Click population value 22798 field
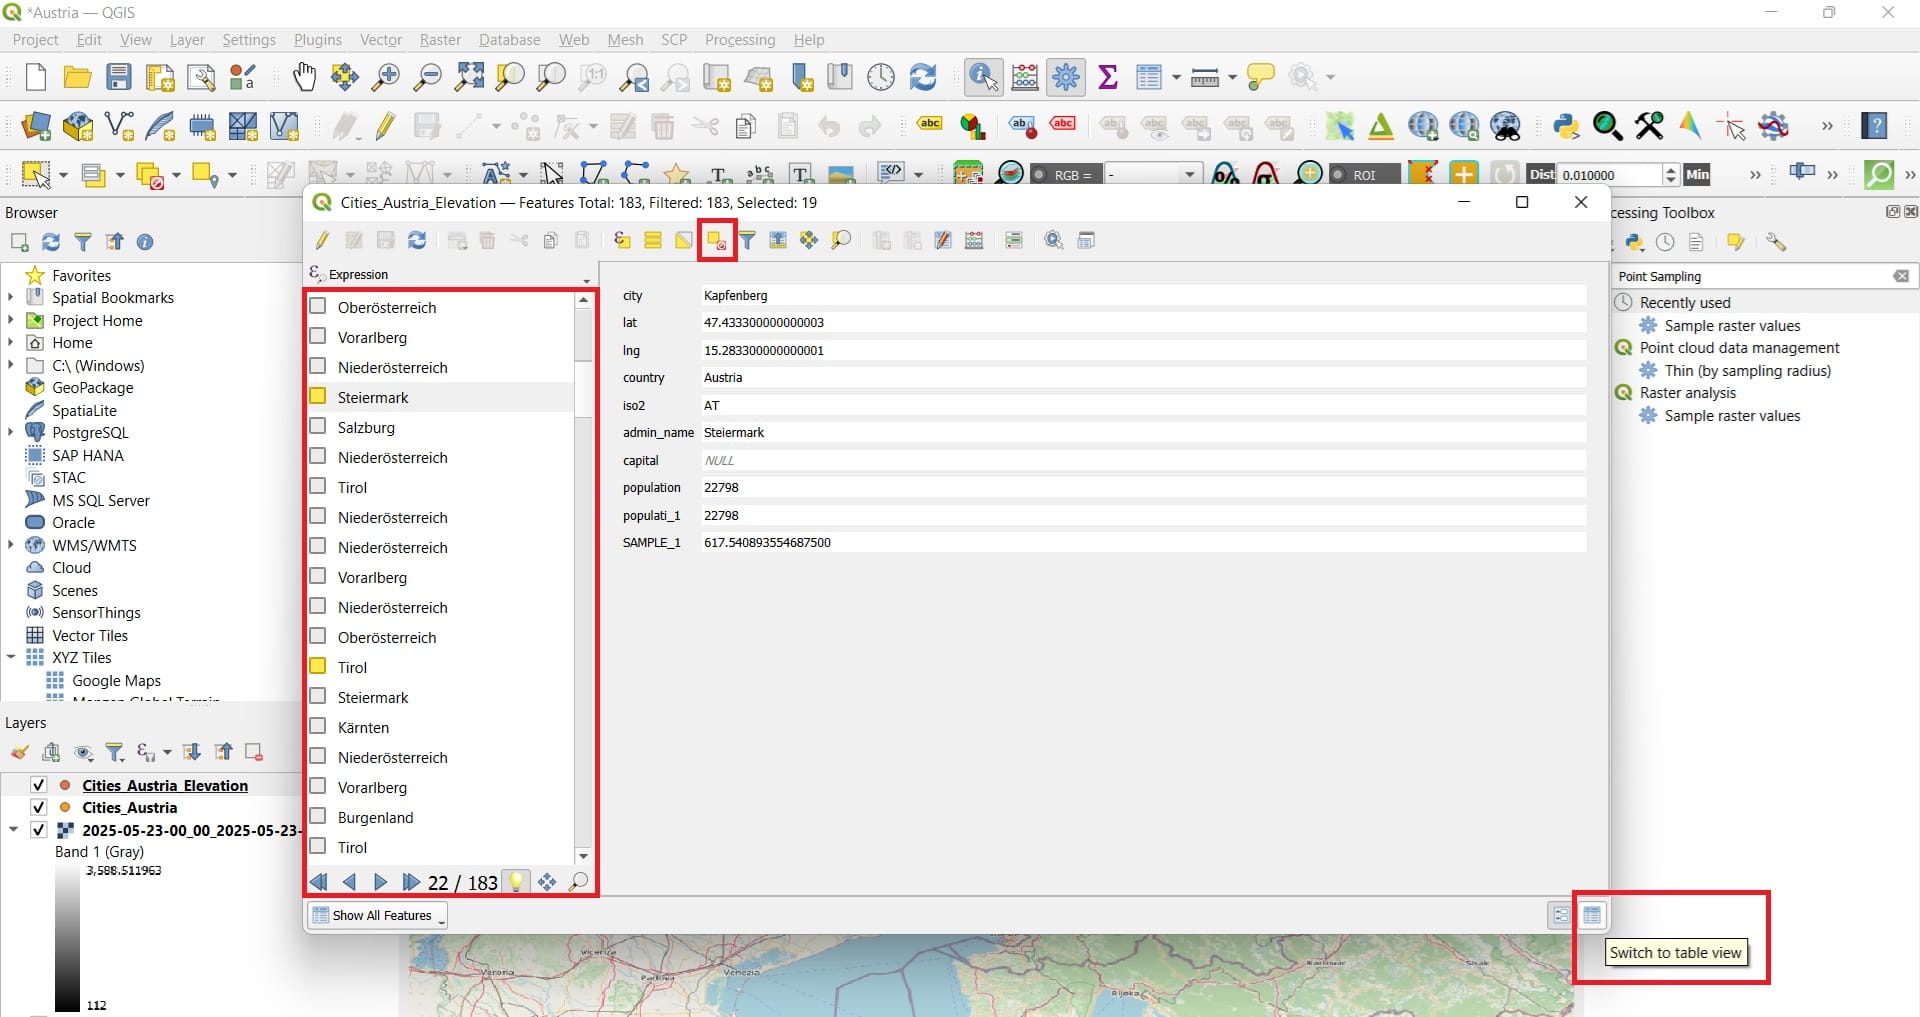Screen dimensions: 1920x1017 click(x=1143, y=488)
